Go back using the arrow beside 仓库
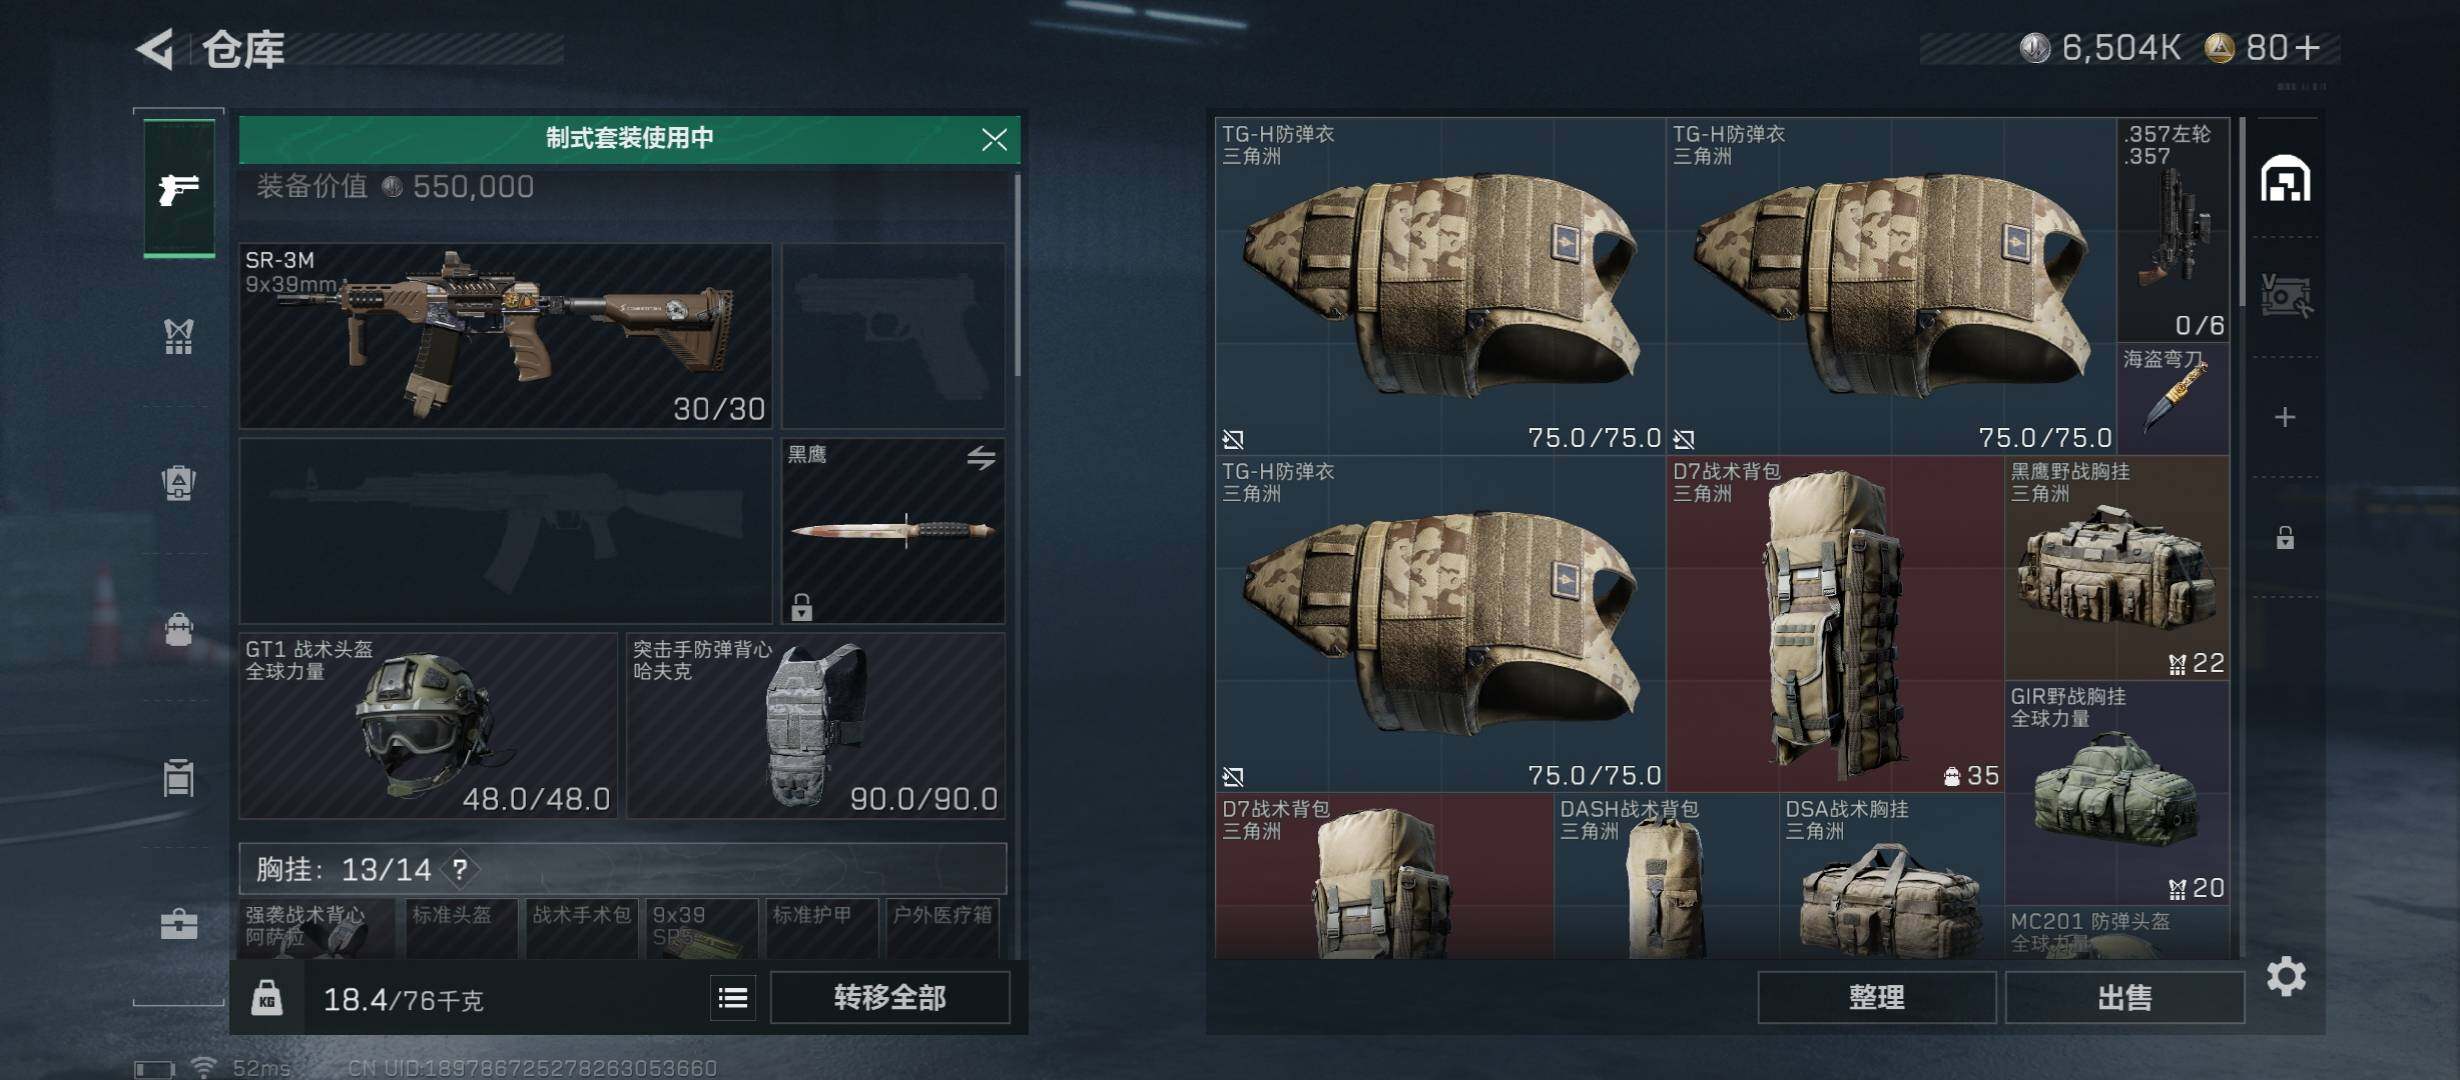 point(155,48)
